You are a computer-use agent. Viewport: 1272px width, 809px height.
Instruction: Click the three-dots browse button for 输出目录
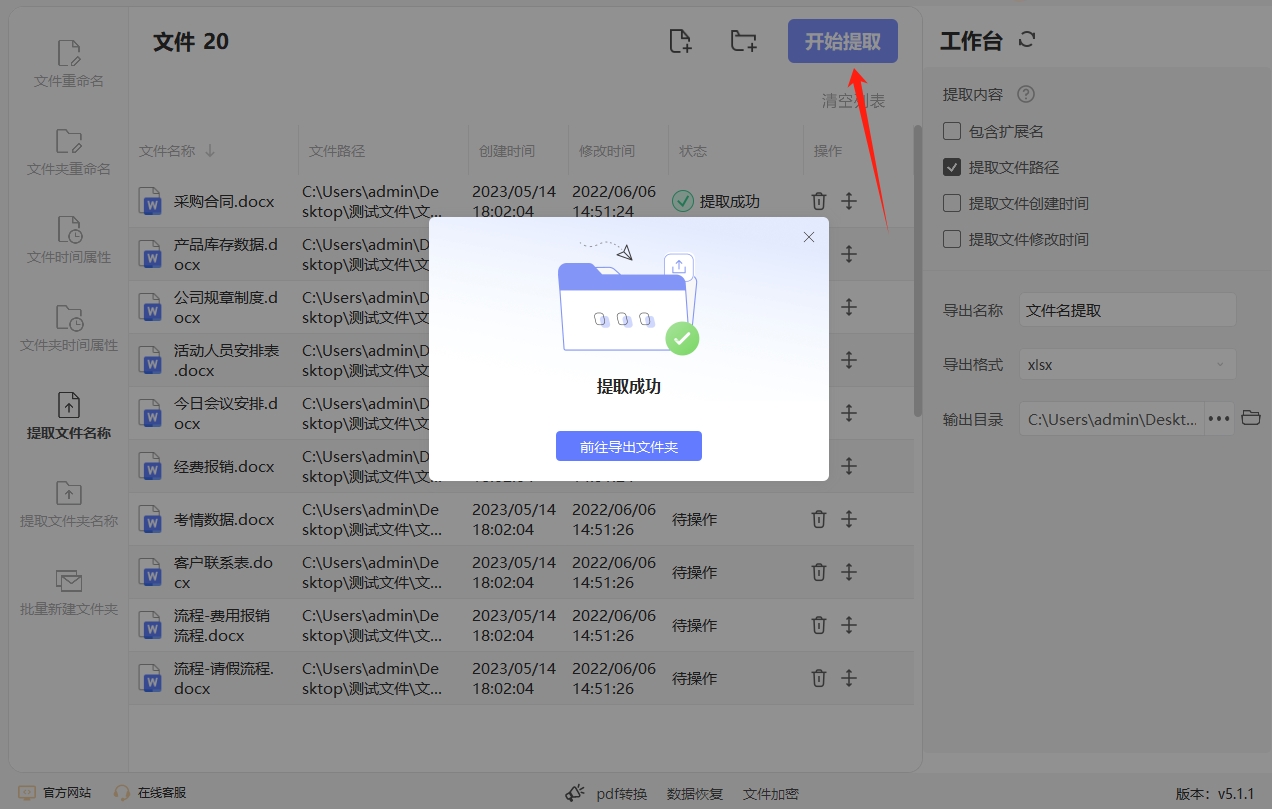pyautogui.click(x=1219, y=419)
